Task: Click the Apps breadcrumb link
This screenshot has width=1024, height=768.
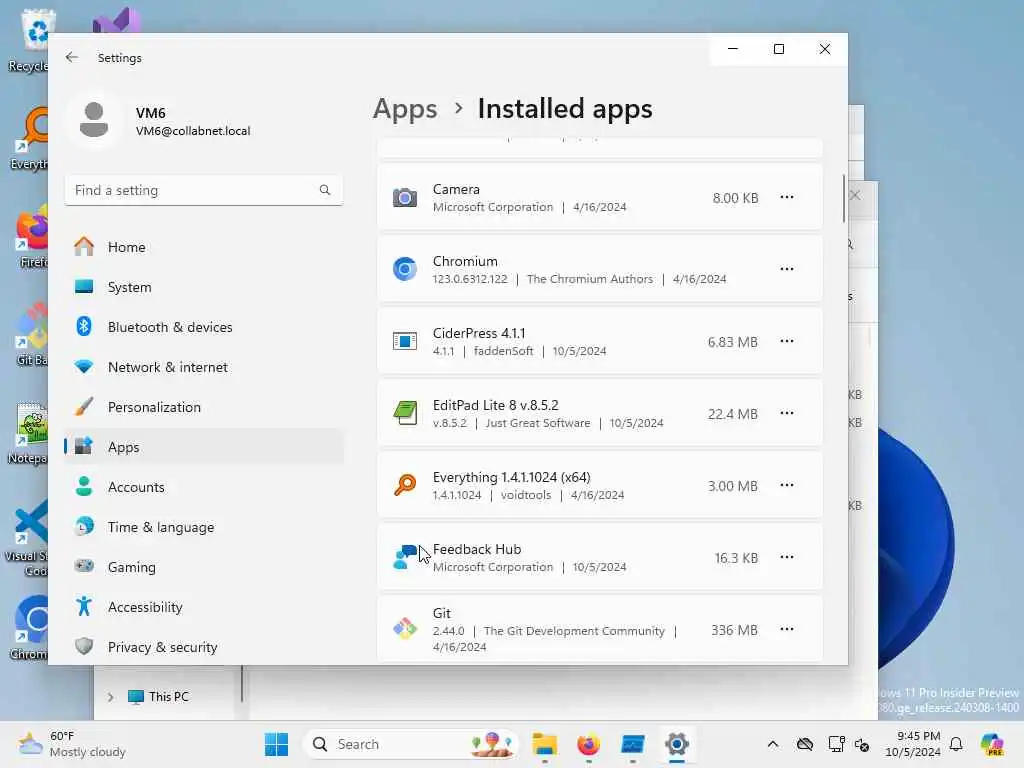Action: [405, 108]
